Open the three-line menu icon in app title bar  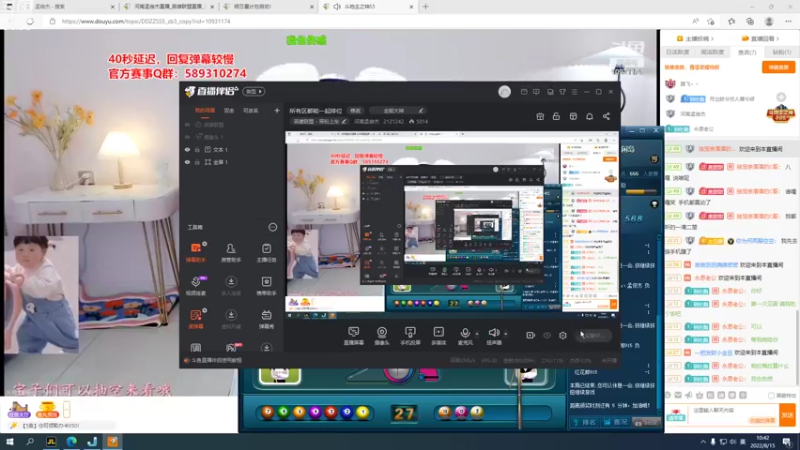pyautogui.click(x=574, y=92)
